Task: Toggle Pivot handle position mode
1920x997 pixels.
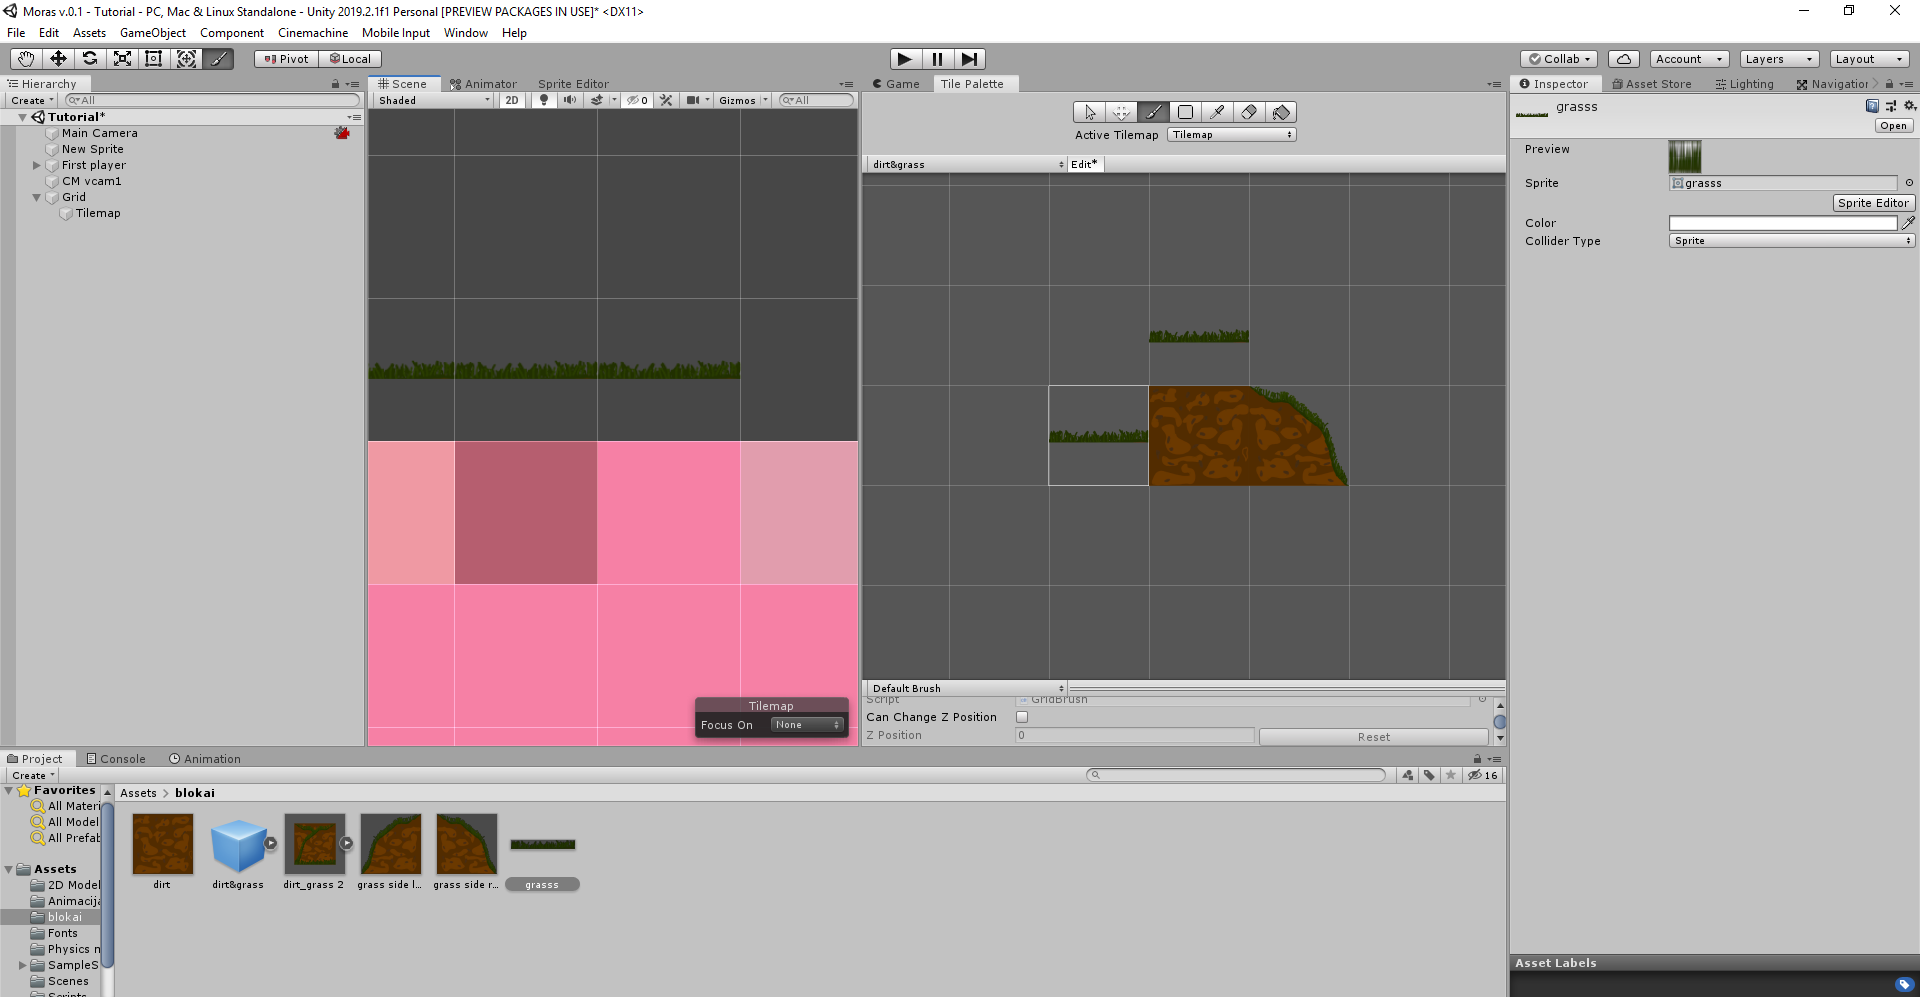Action: (286, 59)
